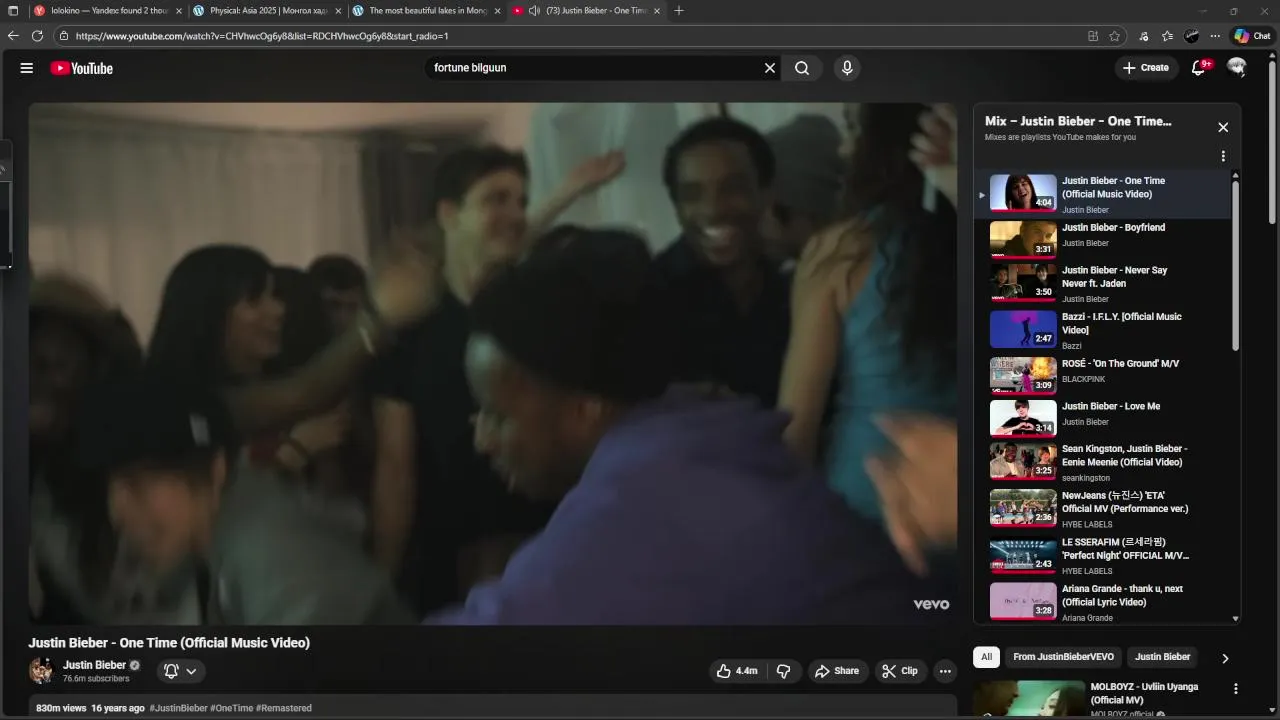Open a new tab with the plus icon
The height and width of the screenshot is (720, 1280).
click(679, 11)
